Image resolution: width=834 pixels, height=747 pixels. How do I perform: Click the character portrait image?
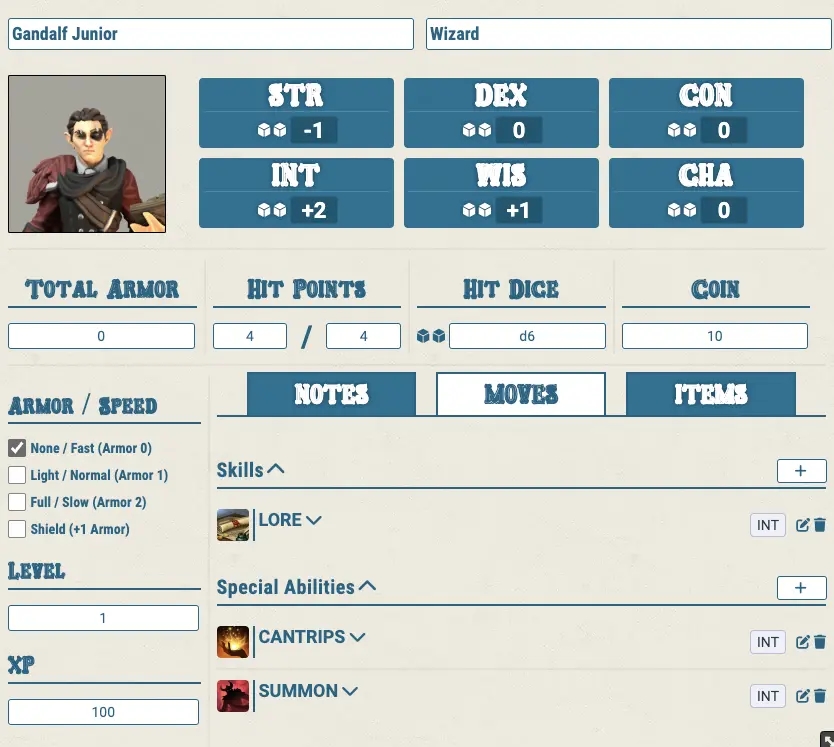(x=87, y=154)
